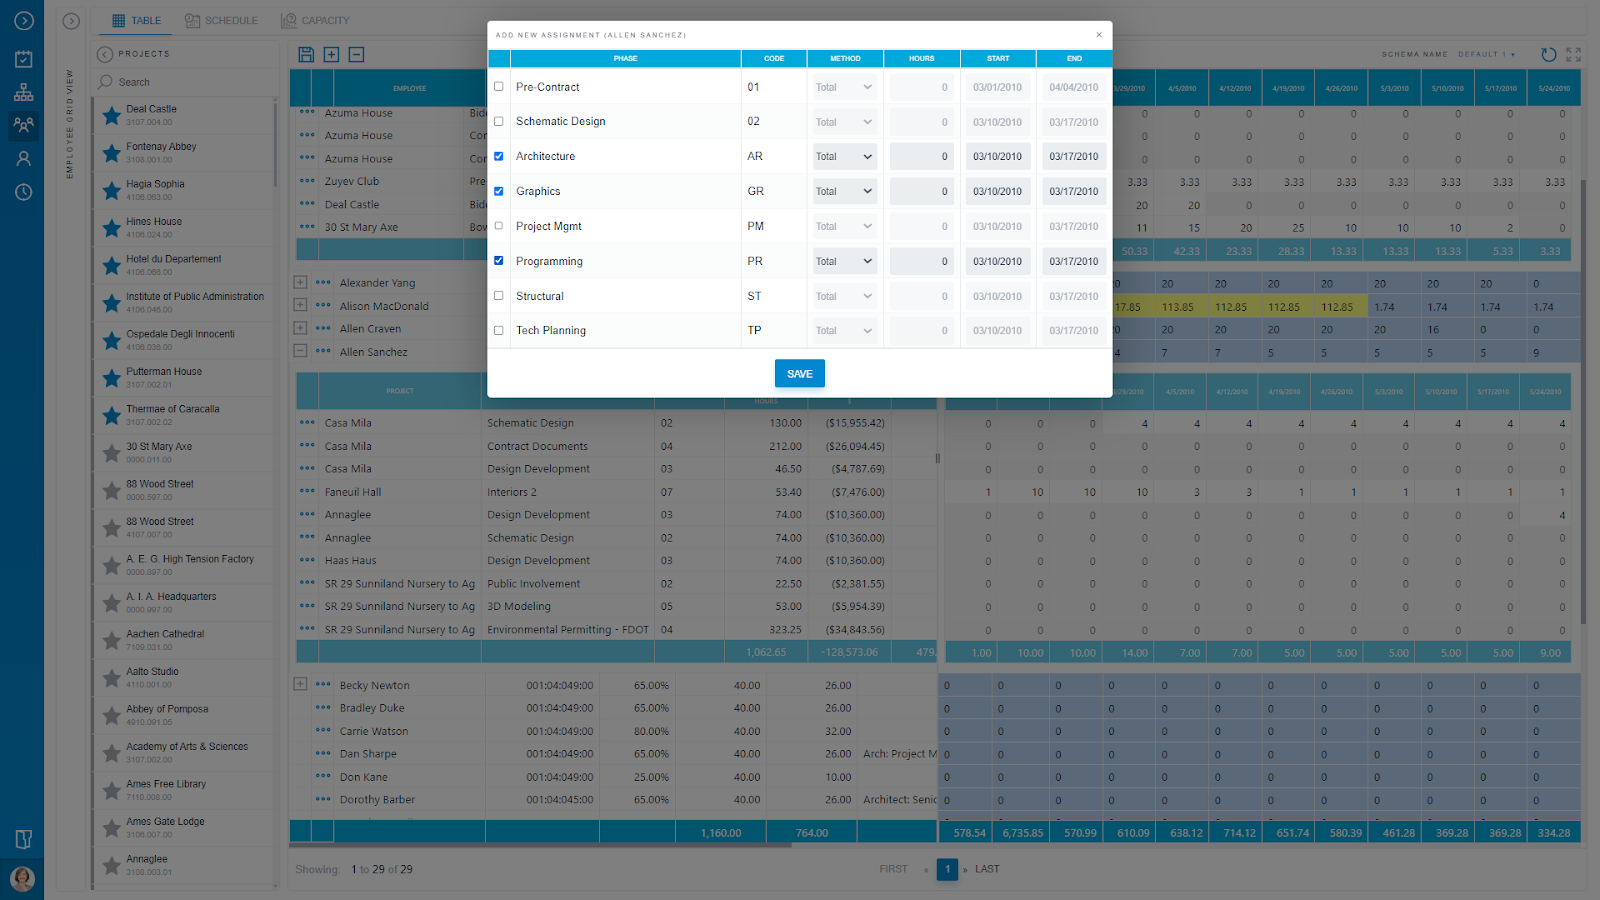This screenshot has height=900, width=1600.
Task: Enable the Structural phase checkbox
Action: (x=498, y=296)
